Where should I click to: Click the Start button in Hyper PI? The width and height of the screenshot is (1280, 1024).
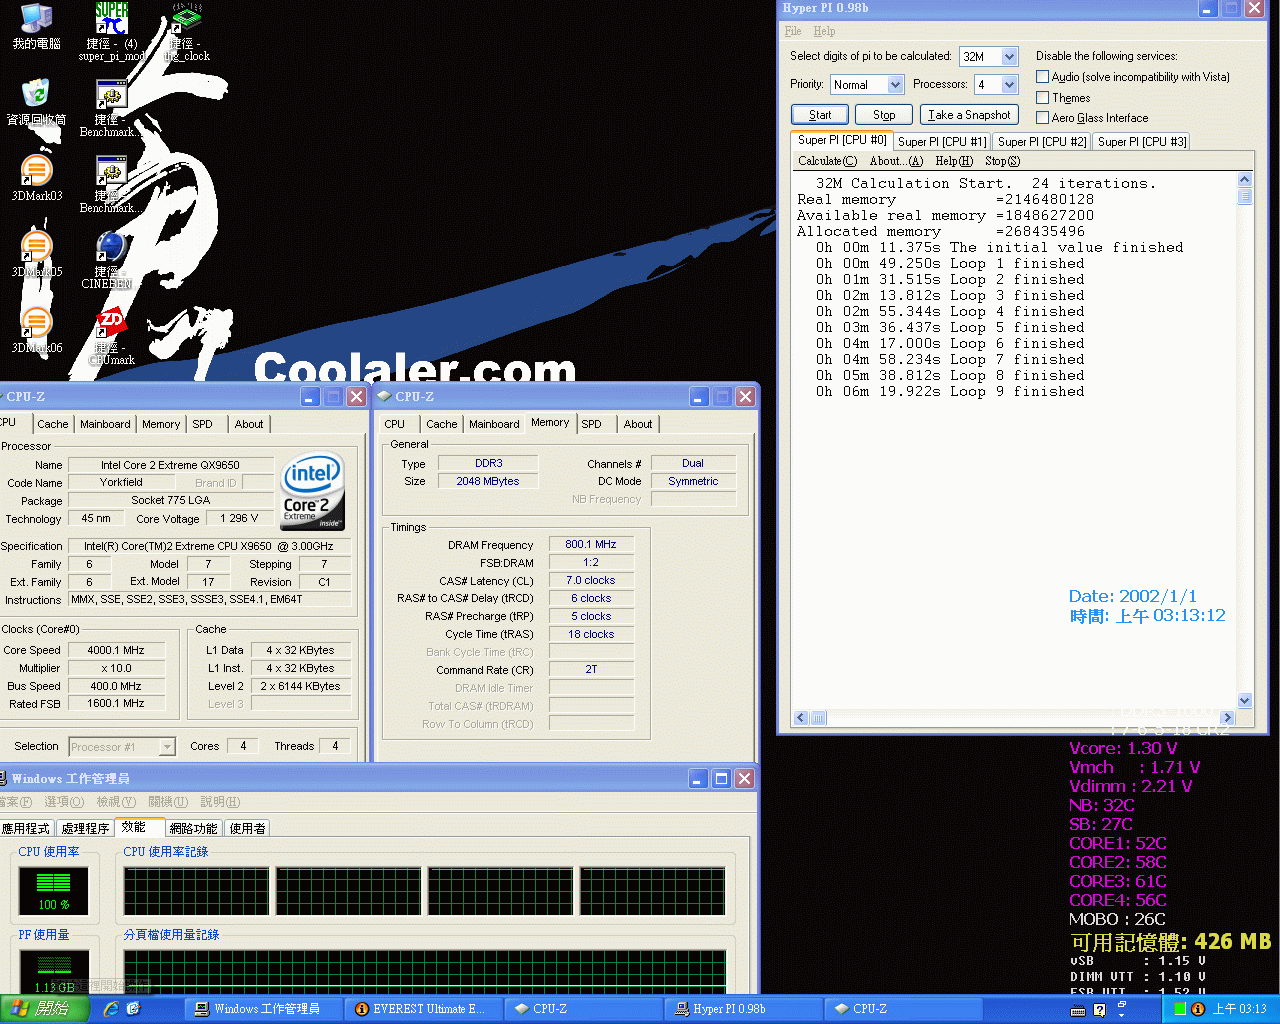[x=820, y=115]
